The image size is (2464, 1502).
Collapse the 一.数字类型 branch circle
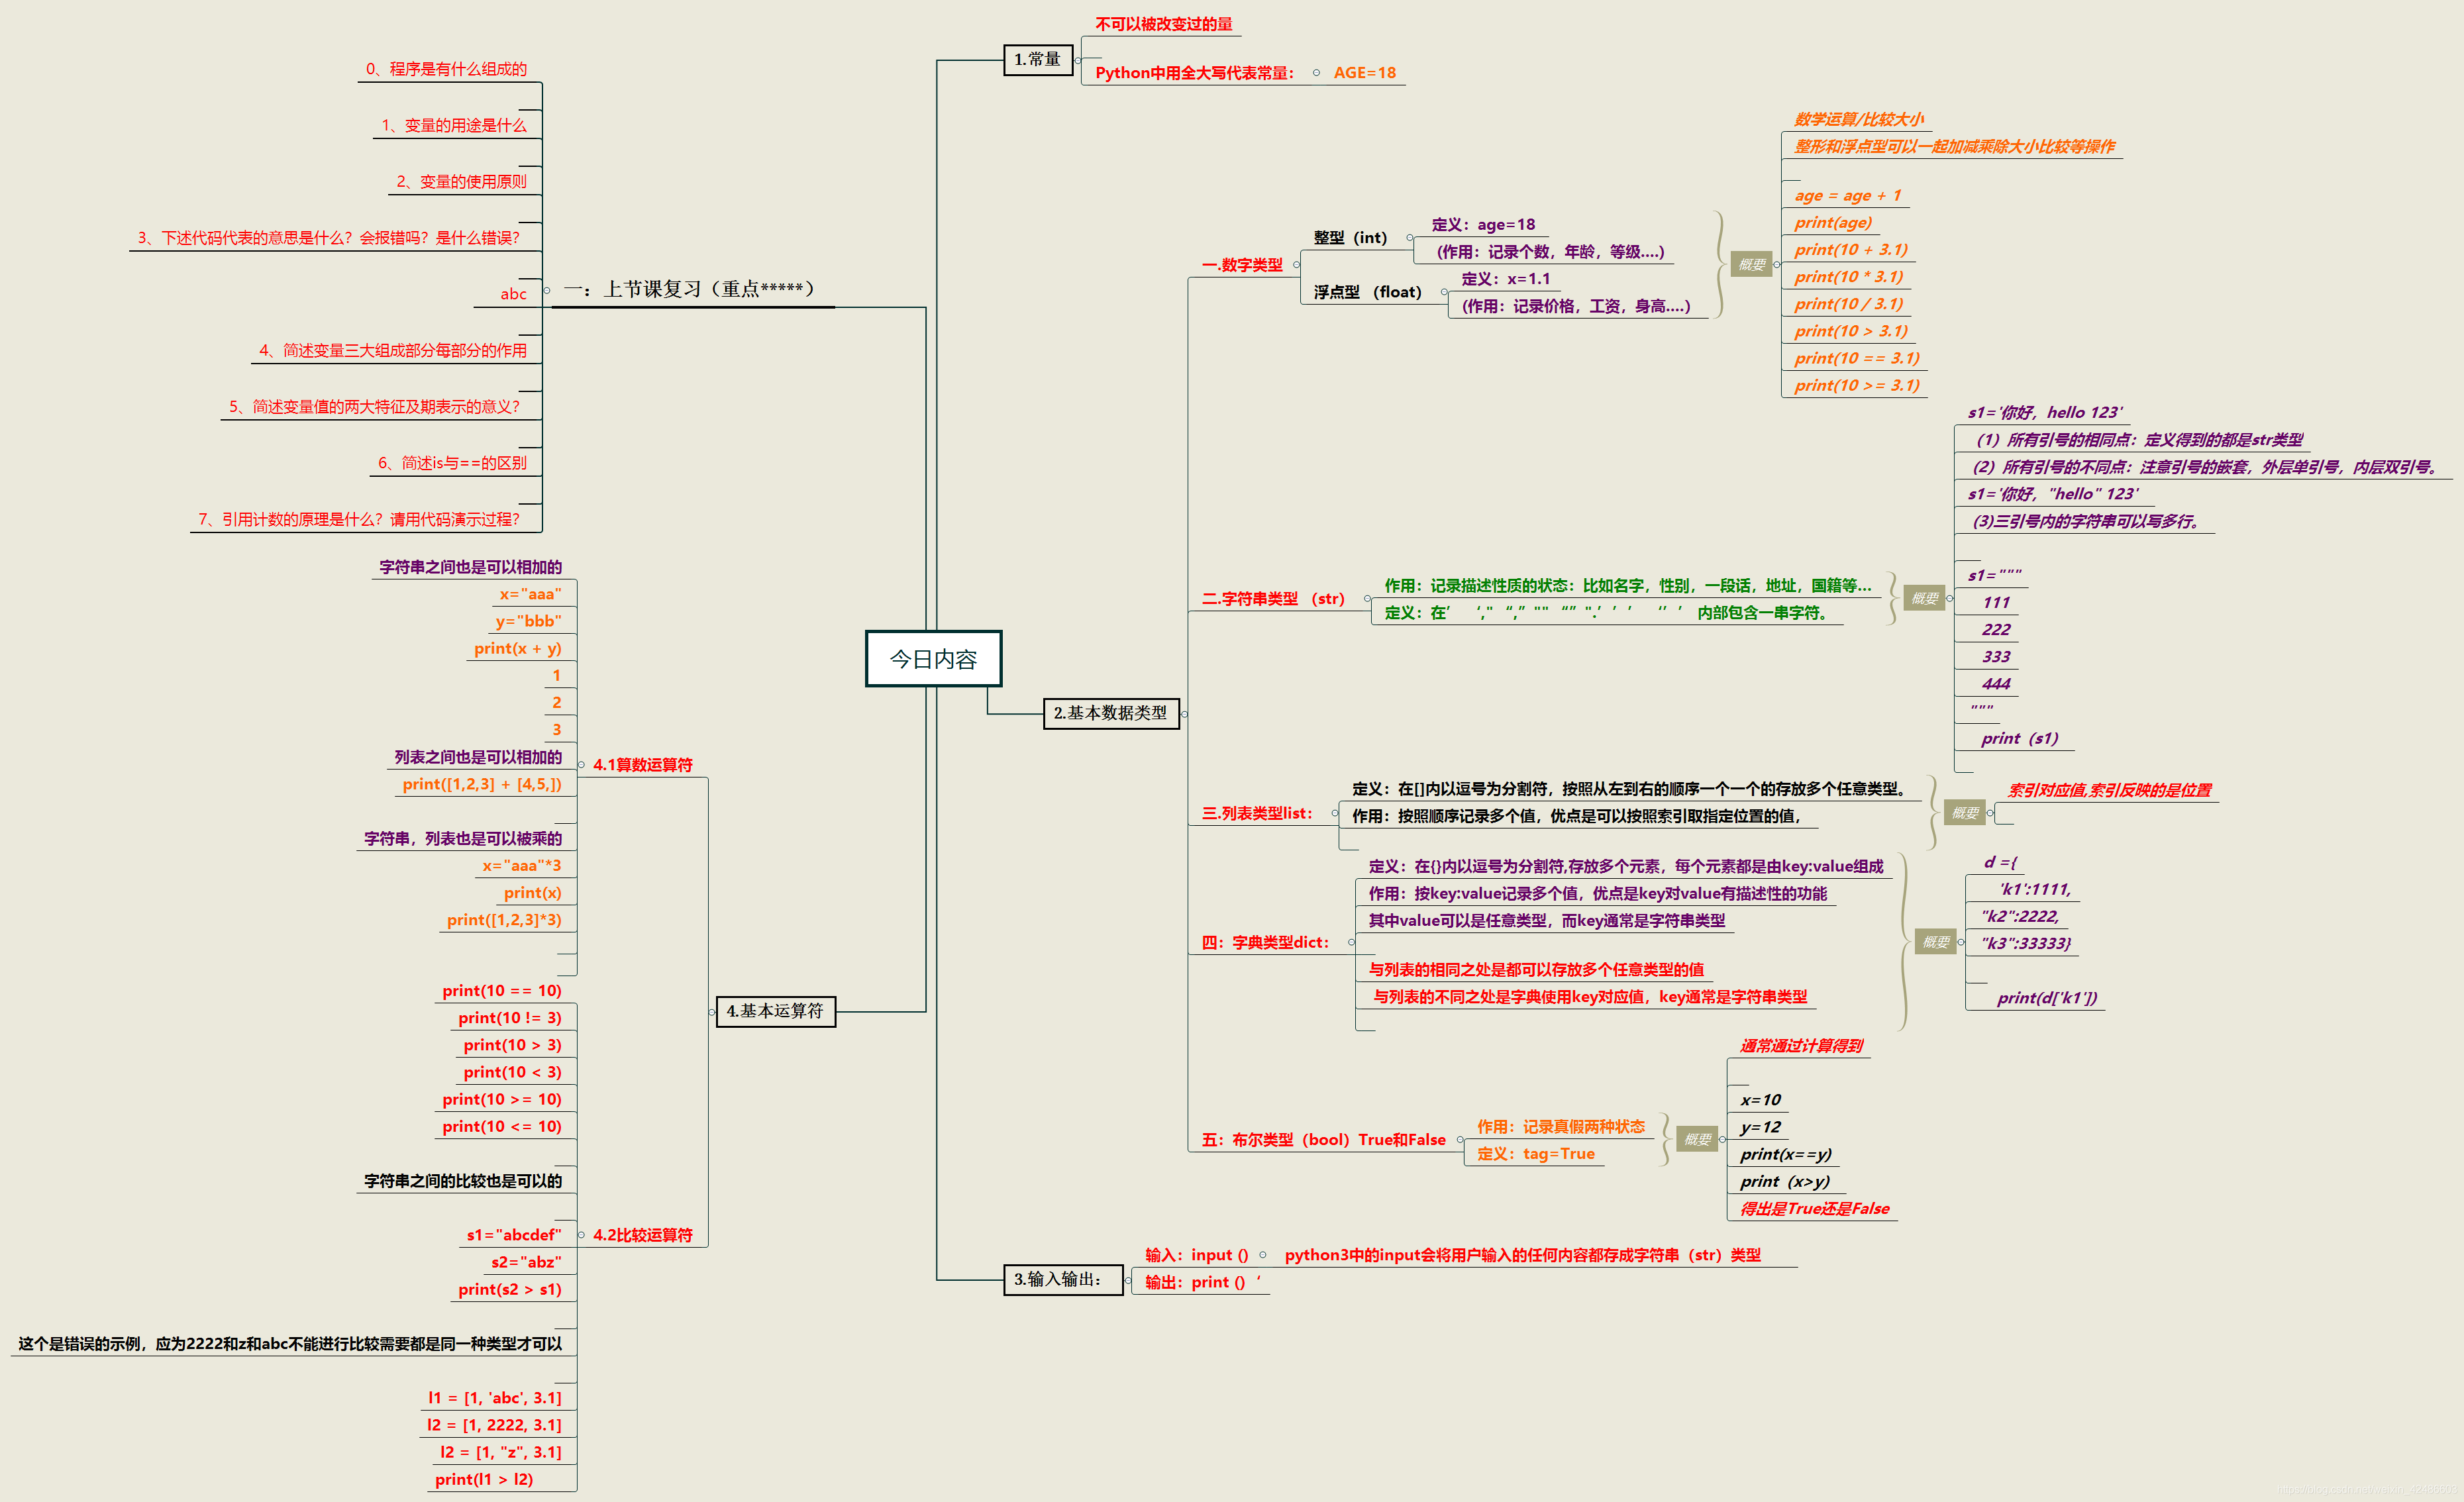coord(1297,265)
